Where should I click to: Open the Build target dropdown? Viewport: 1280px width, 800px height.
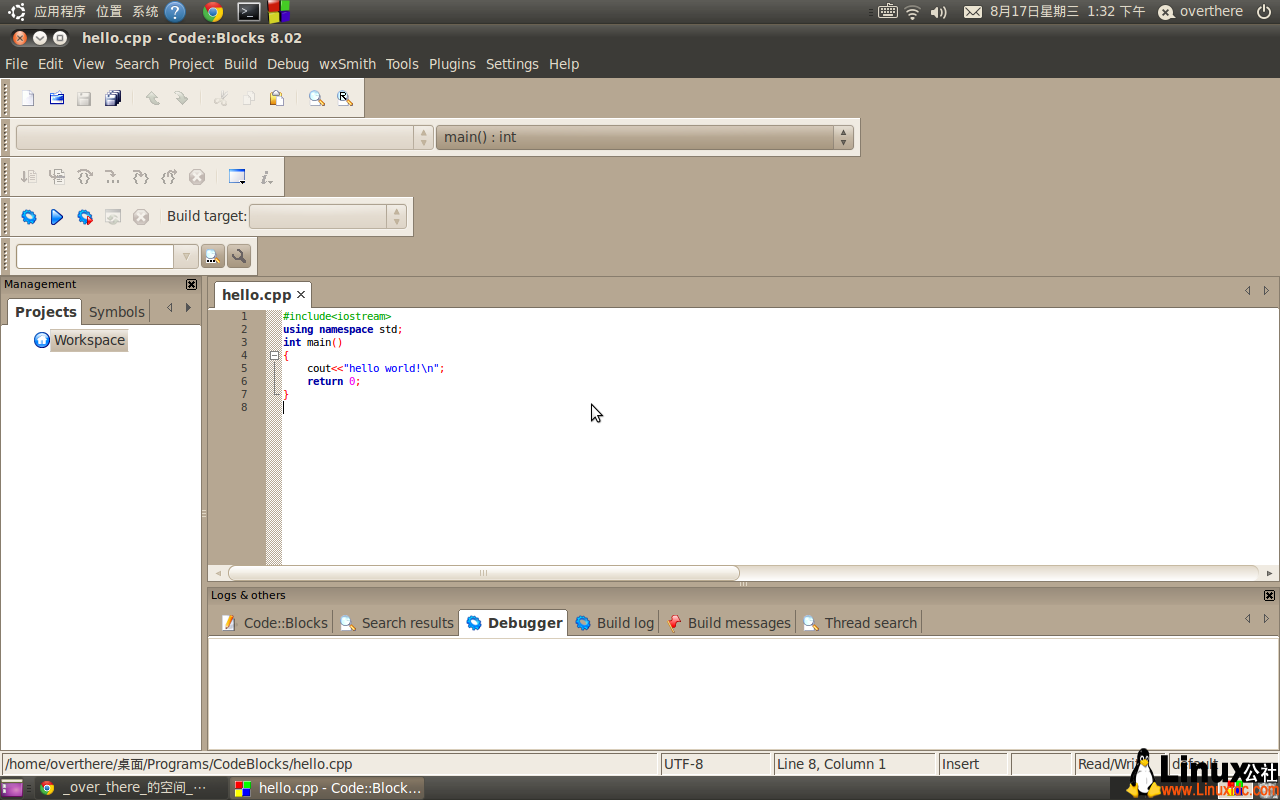(397, 216)
